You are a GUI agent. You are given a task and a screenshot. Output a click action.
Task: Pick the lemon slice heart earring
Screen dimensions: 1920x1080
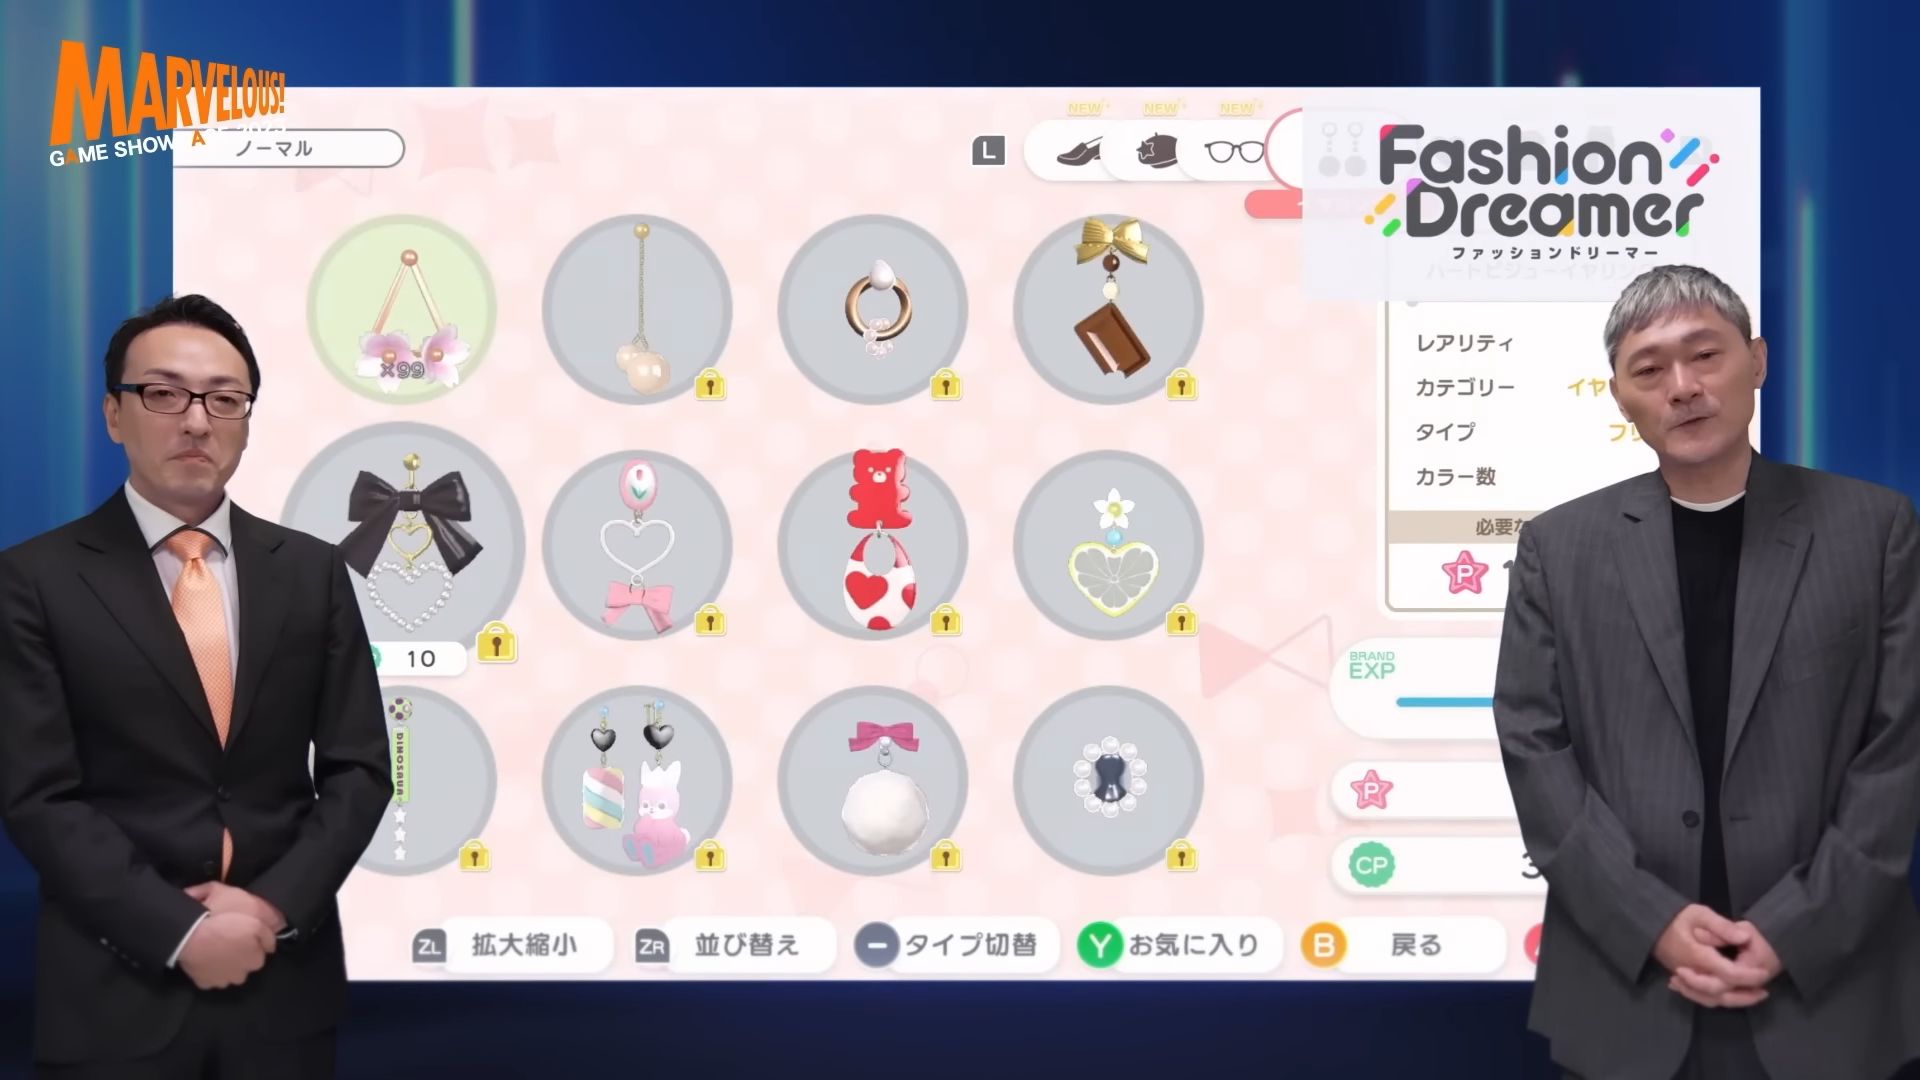click(x=1108, y=544)
